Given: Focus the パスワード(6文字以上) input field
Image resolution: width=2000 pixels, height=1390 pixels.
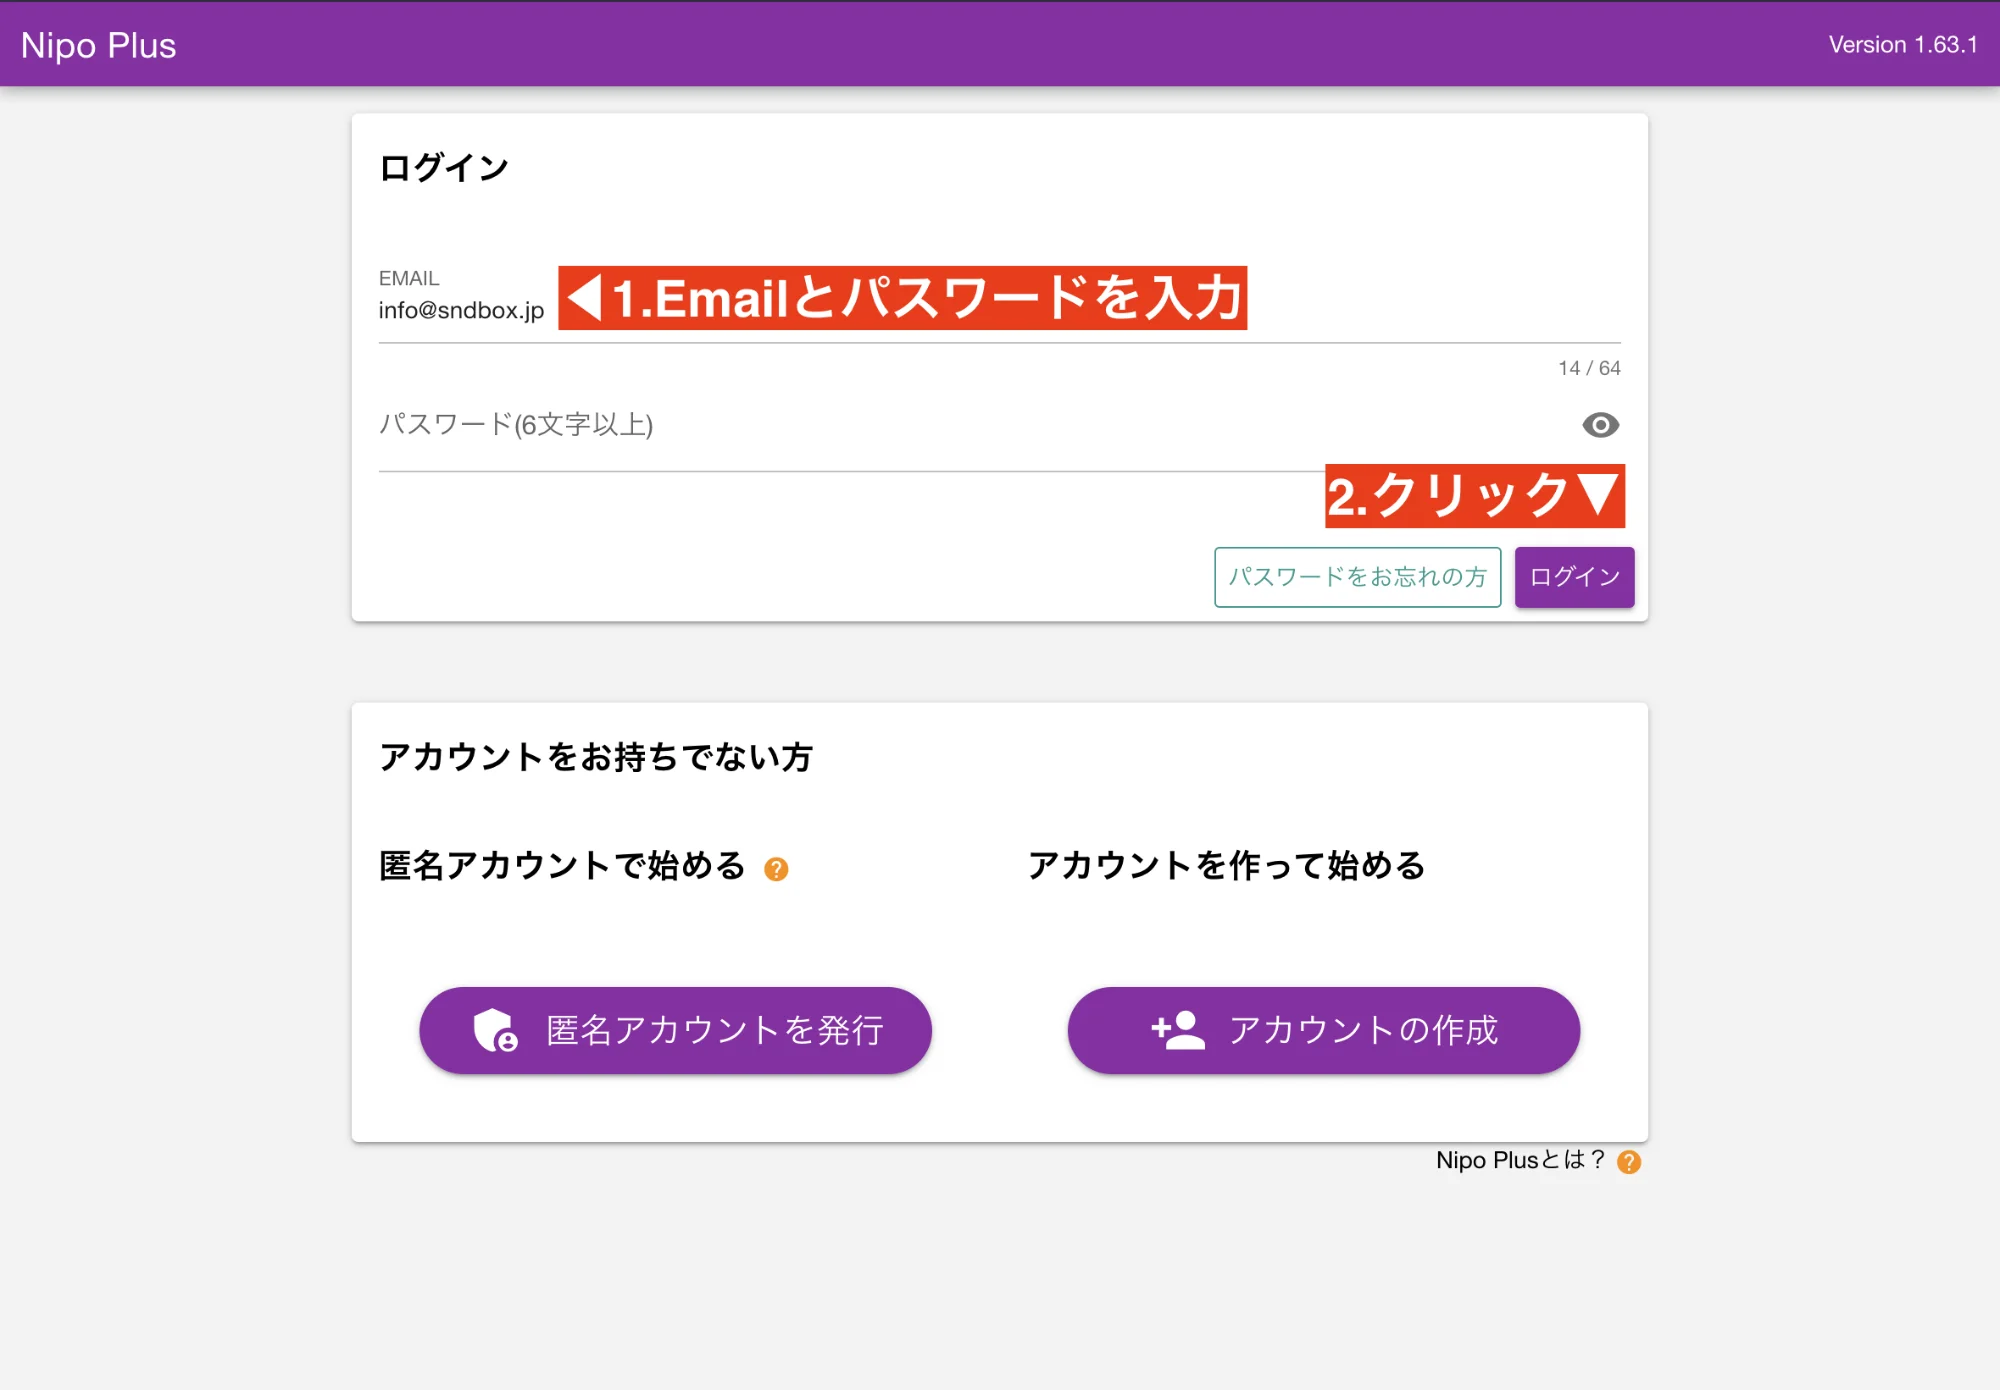Looking at the screenshot, I should pos(950,425).
